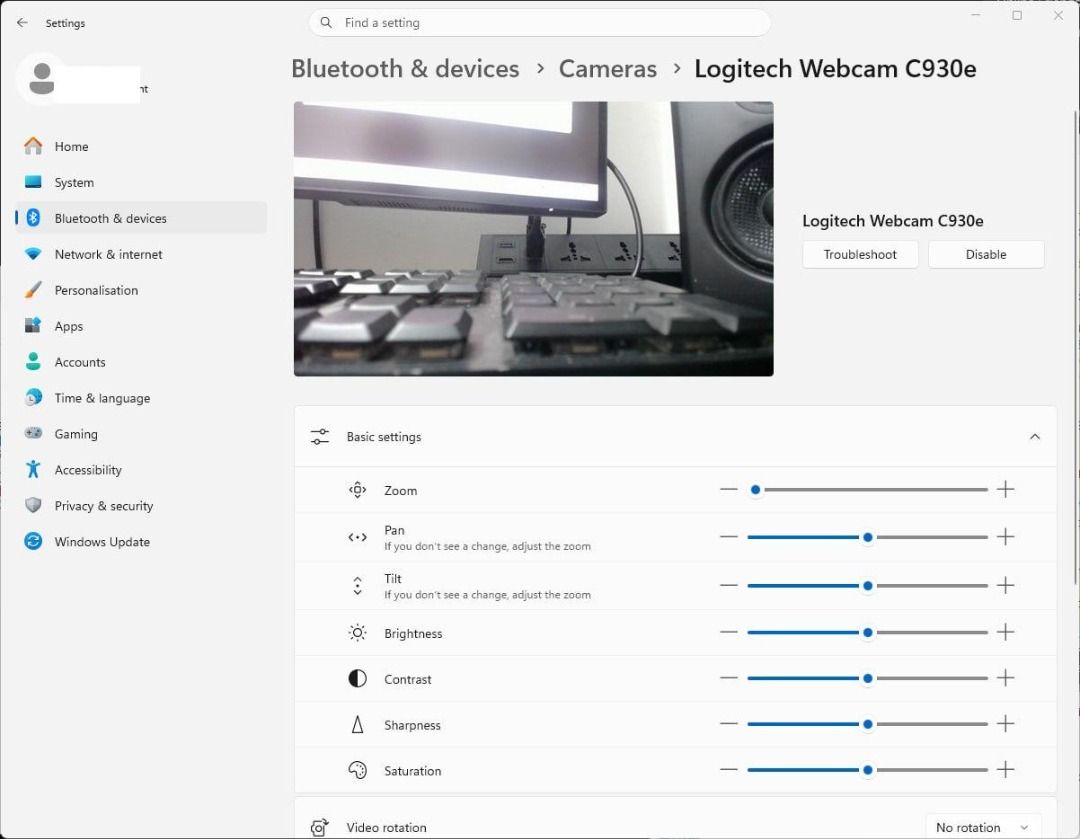Screen dimensions: 1080x839
Task: Increase Pan with plus button
Action: tap(1006, 537)
